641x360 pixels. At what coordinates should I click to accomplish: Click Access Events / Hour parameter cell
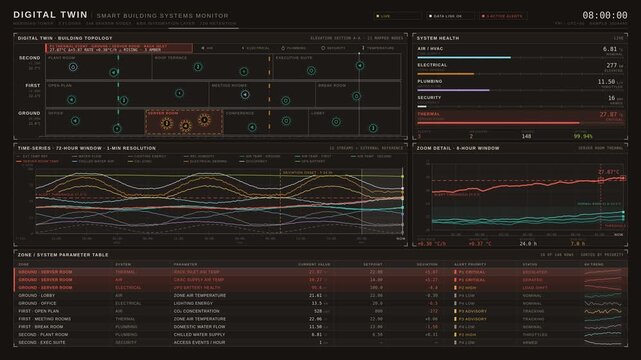(199, 342)
